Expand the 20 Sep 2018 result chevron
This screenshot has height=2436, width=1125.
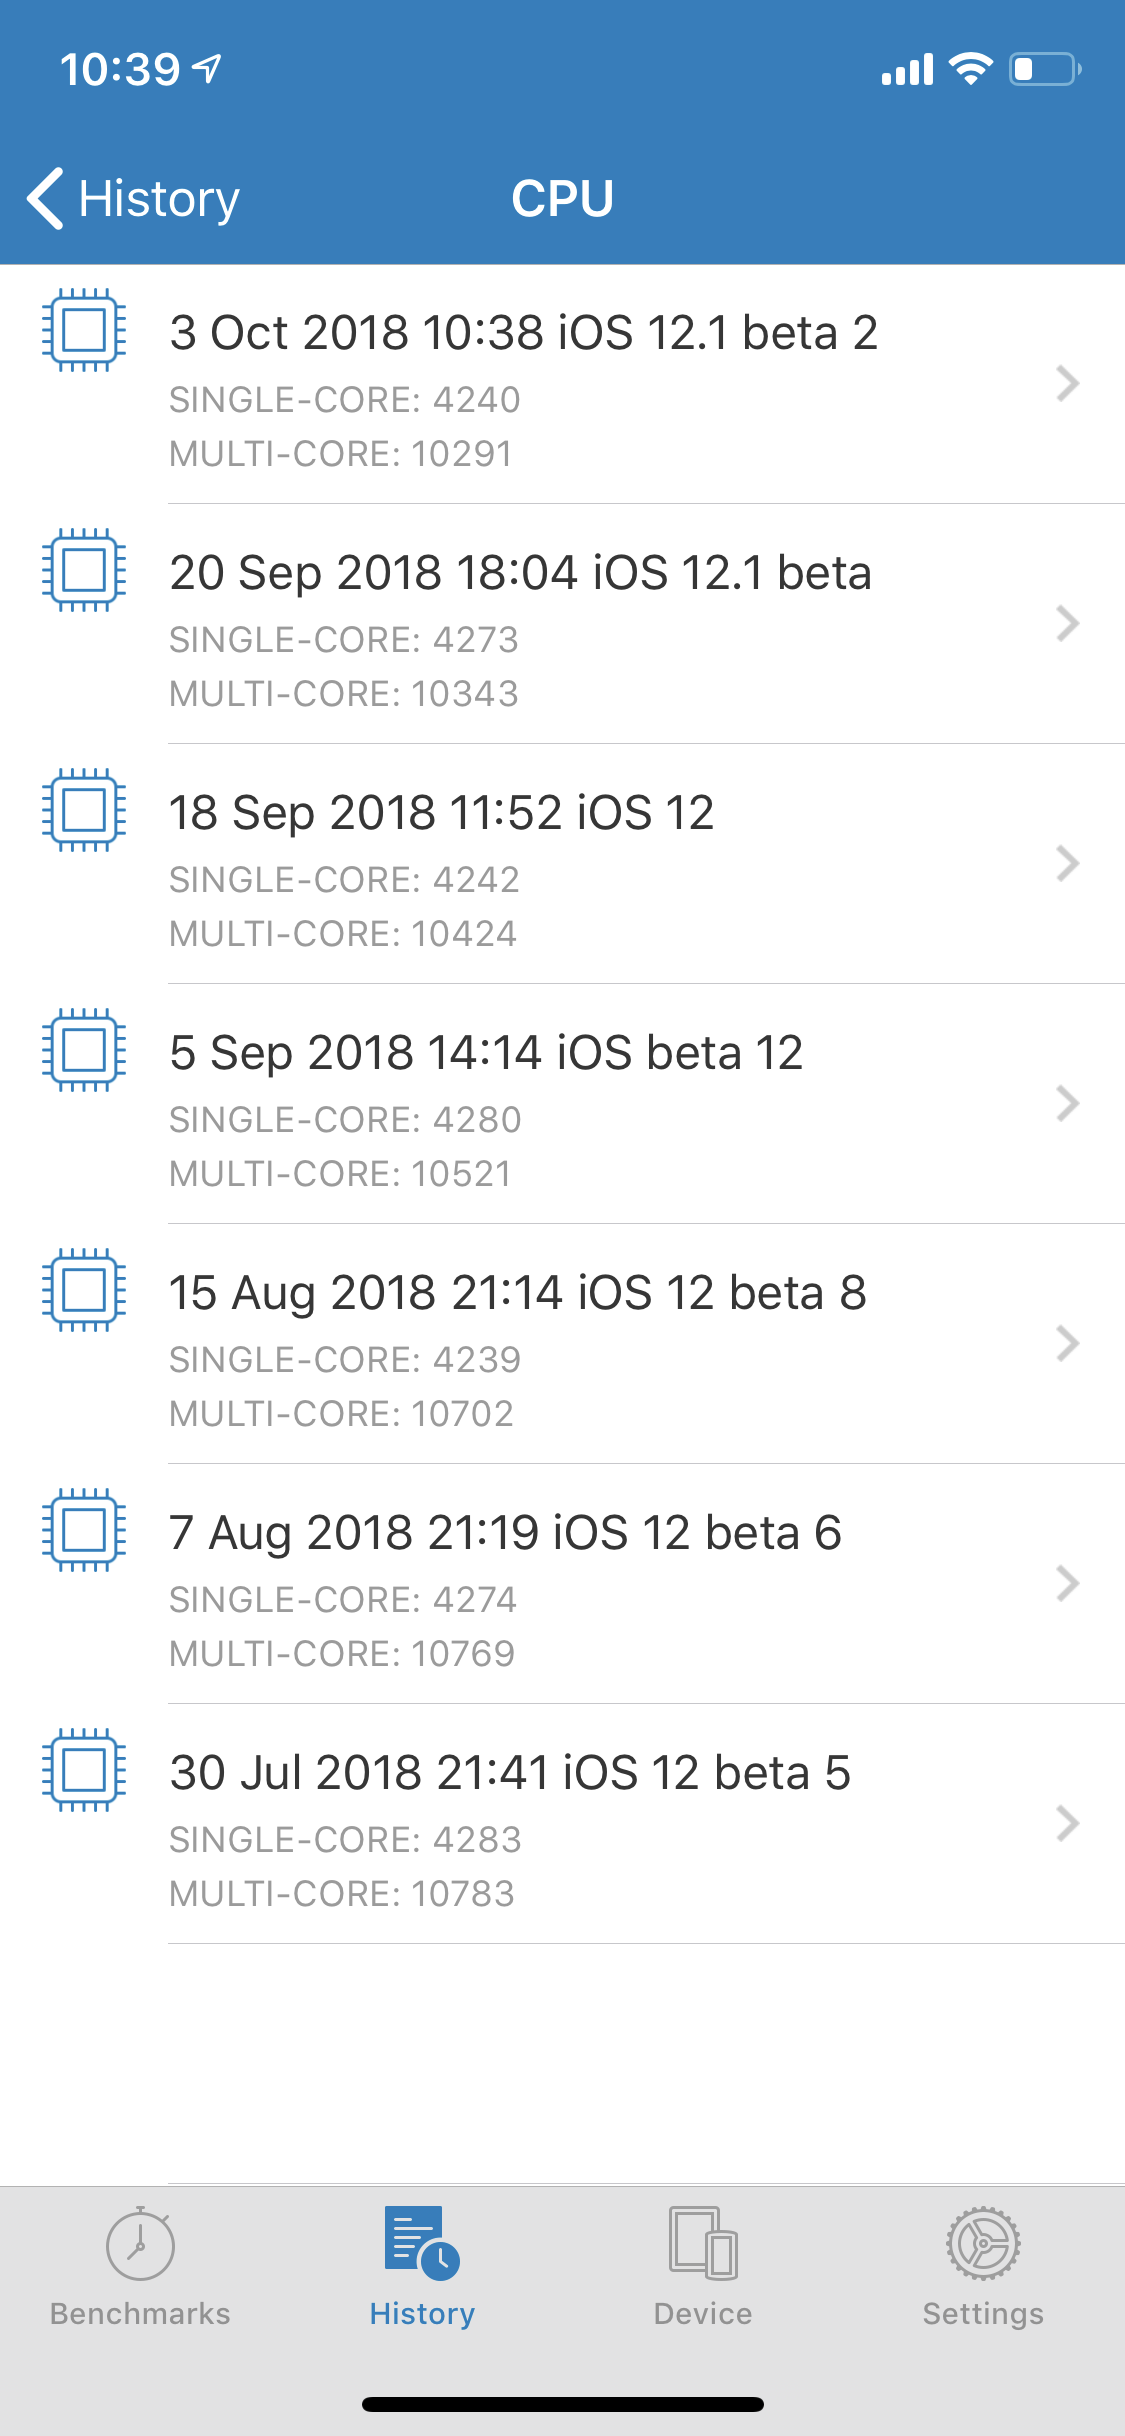[x=1068, y=623]
